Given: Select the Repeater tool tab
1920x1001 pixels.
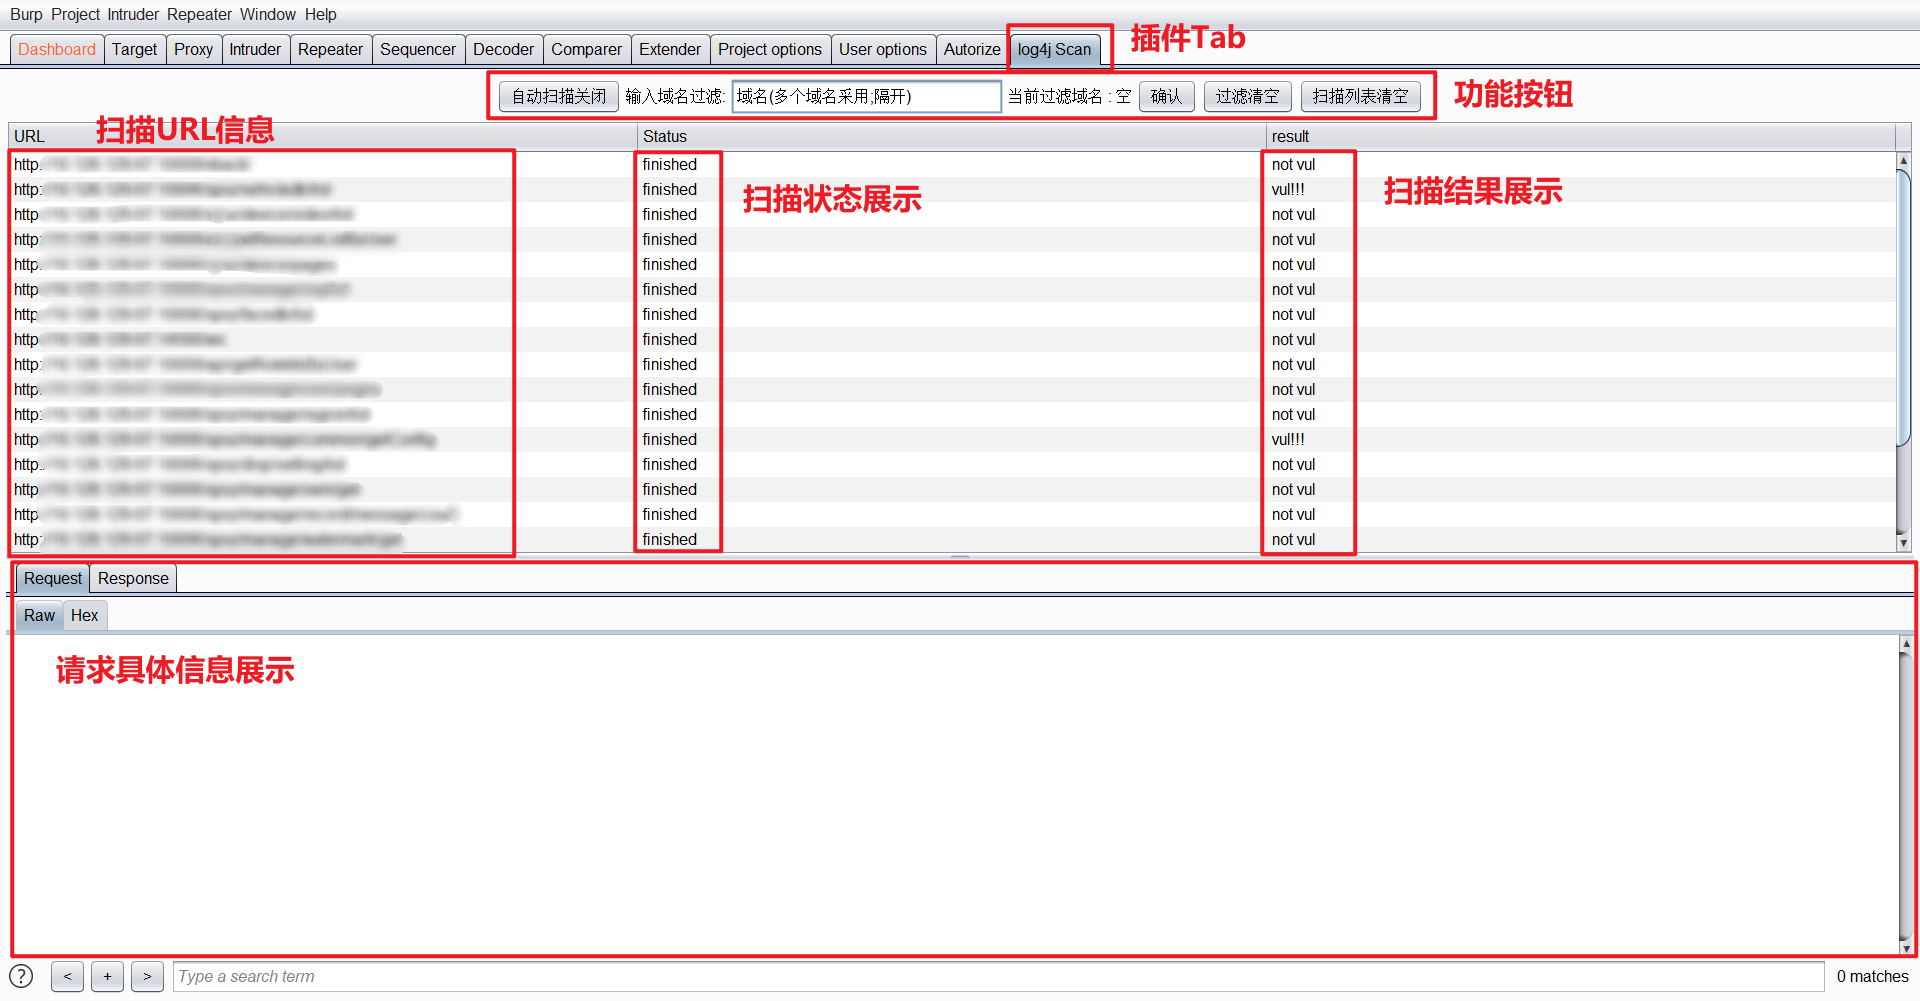Looking at the screenshot, I should point(330,50).
